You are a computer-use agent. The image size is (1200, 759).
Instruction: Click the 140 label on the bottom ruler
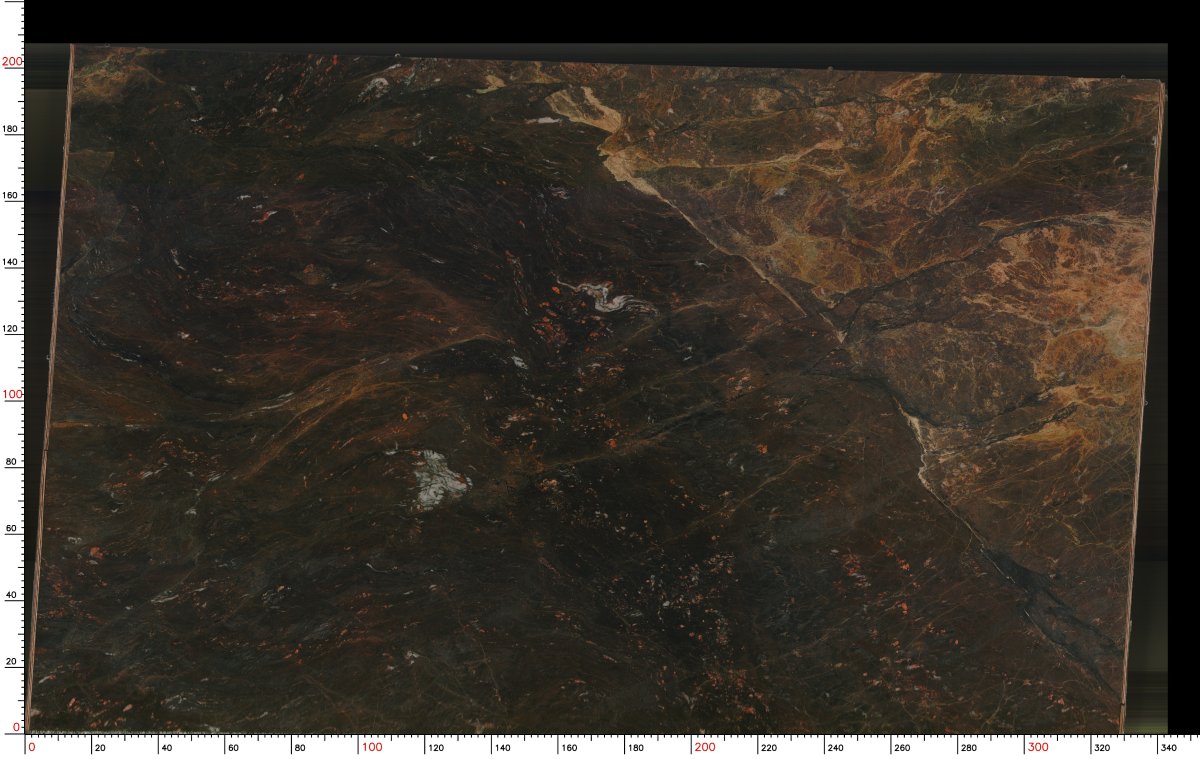click(503, 747)
